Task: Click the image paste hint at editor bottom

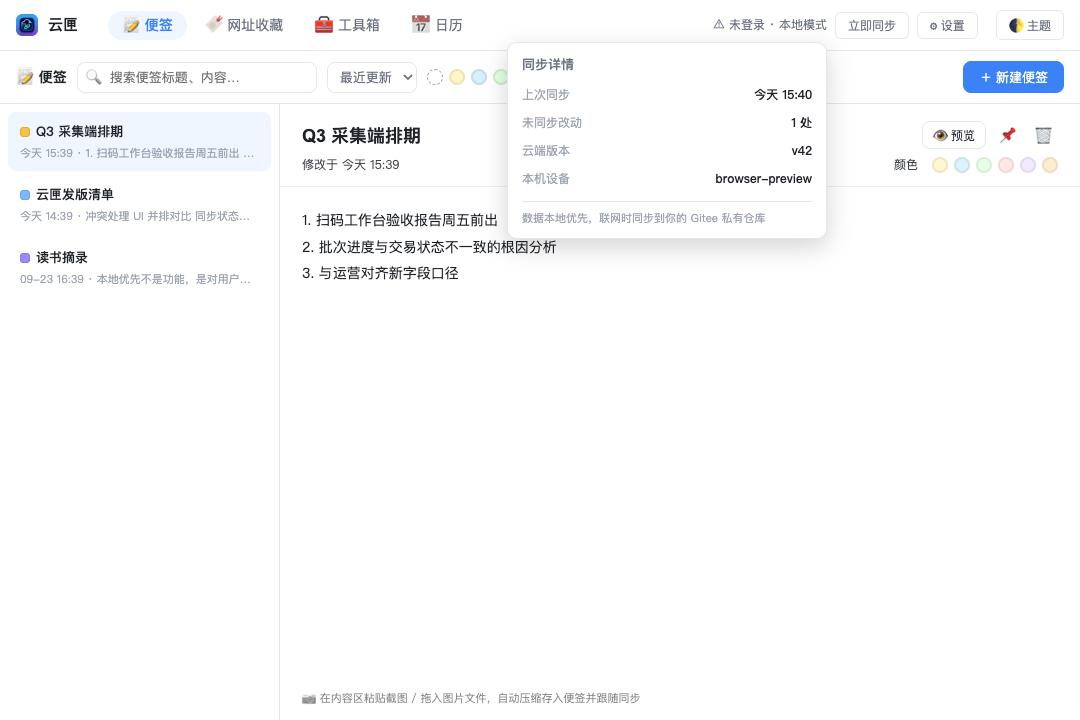Action: tap(471, 698)
